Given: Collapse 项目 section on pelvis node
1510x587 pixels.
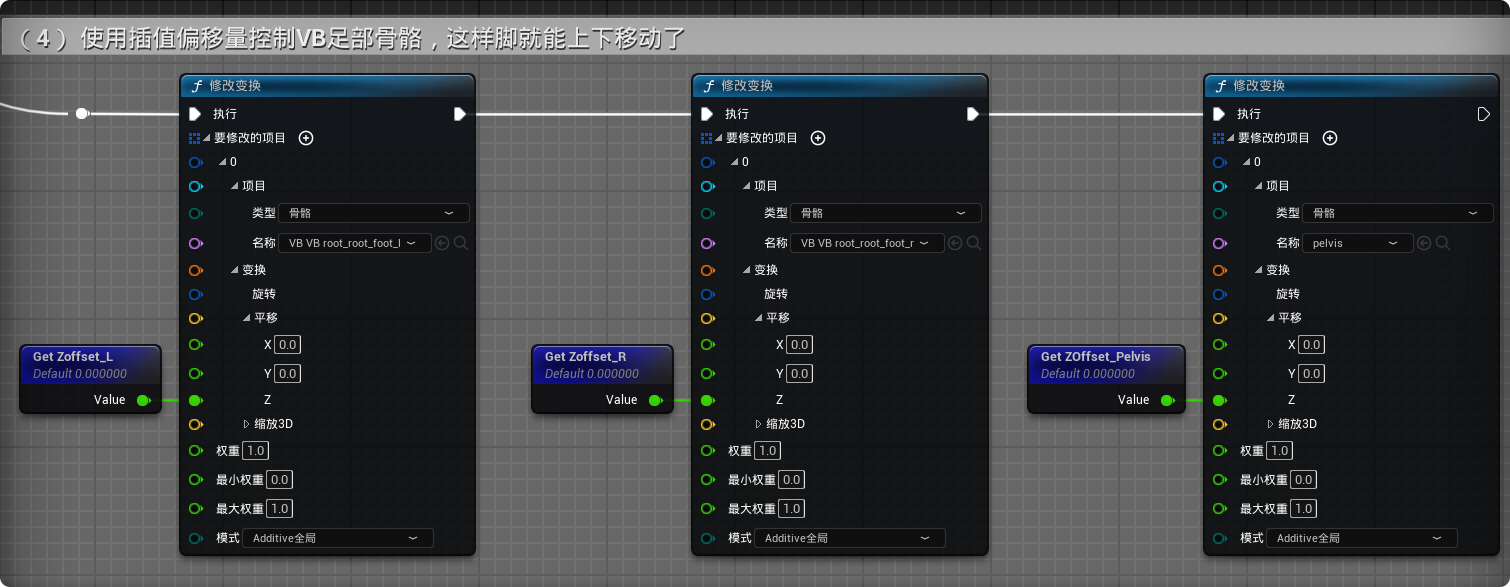Looking at the screenshot, I should click(1259, 186).
